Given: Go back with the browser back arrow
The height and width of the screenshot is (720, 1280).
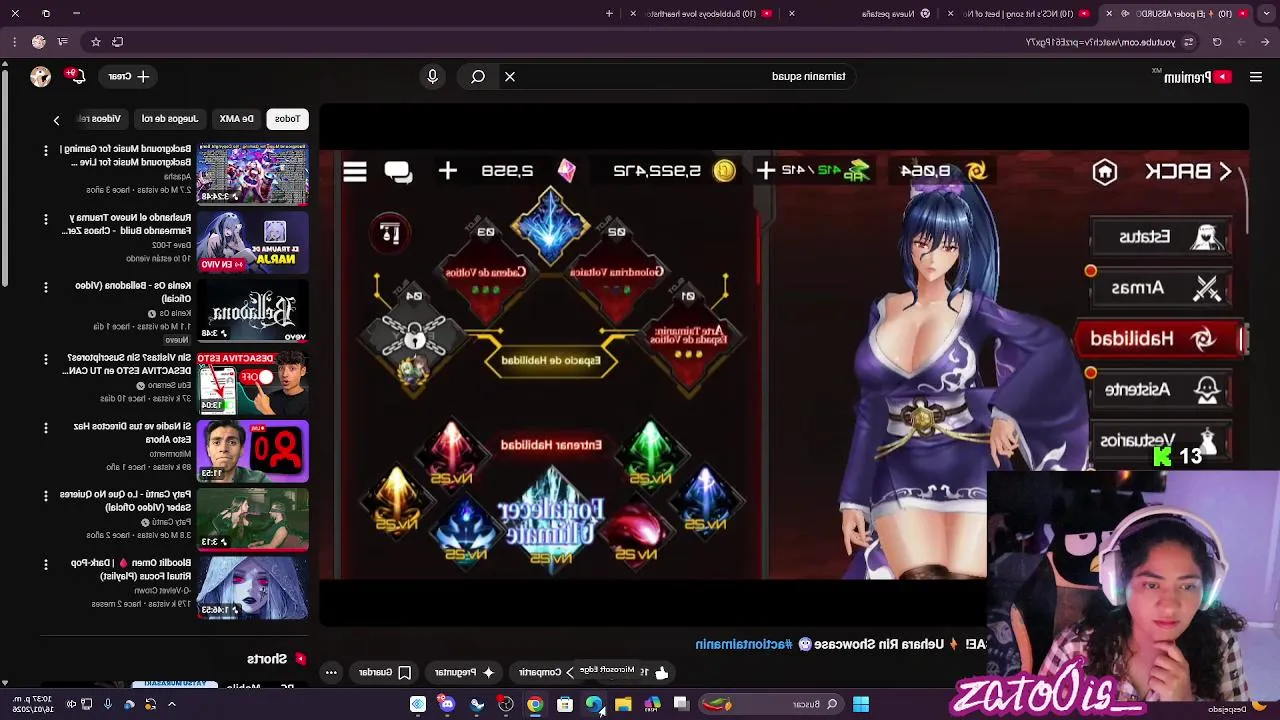Looking at the screenshot, I should click(1265, 42).
